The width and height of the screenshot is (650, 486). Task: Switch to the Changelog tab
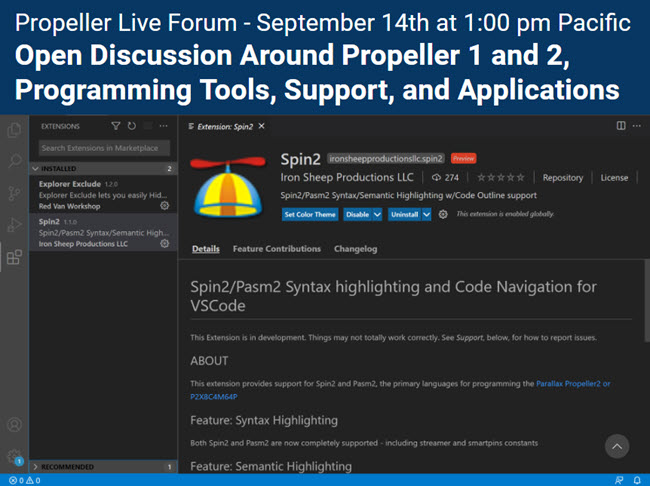pos(355,249)
